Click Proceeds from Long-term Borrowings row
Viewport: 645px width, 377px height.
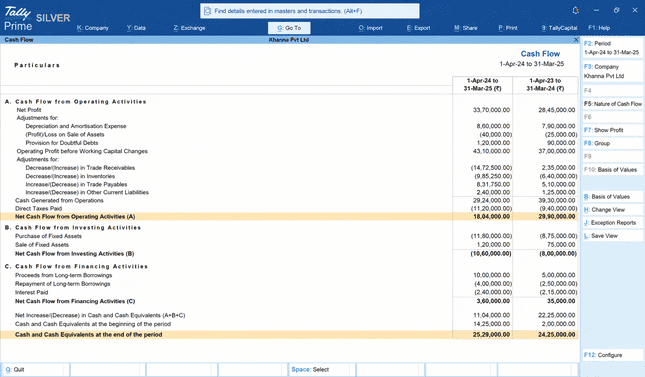[289, 275]
